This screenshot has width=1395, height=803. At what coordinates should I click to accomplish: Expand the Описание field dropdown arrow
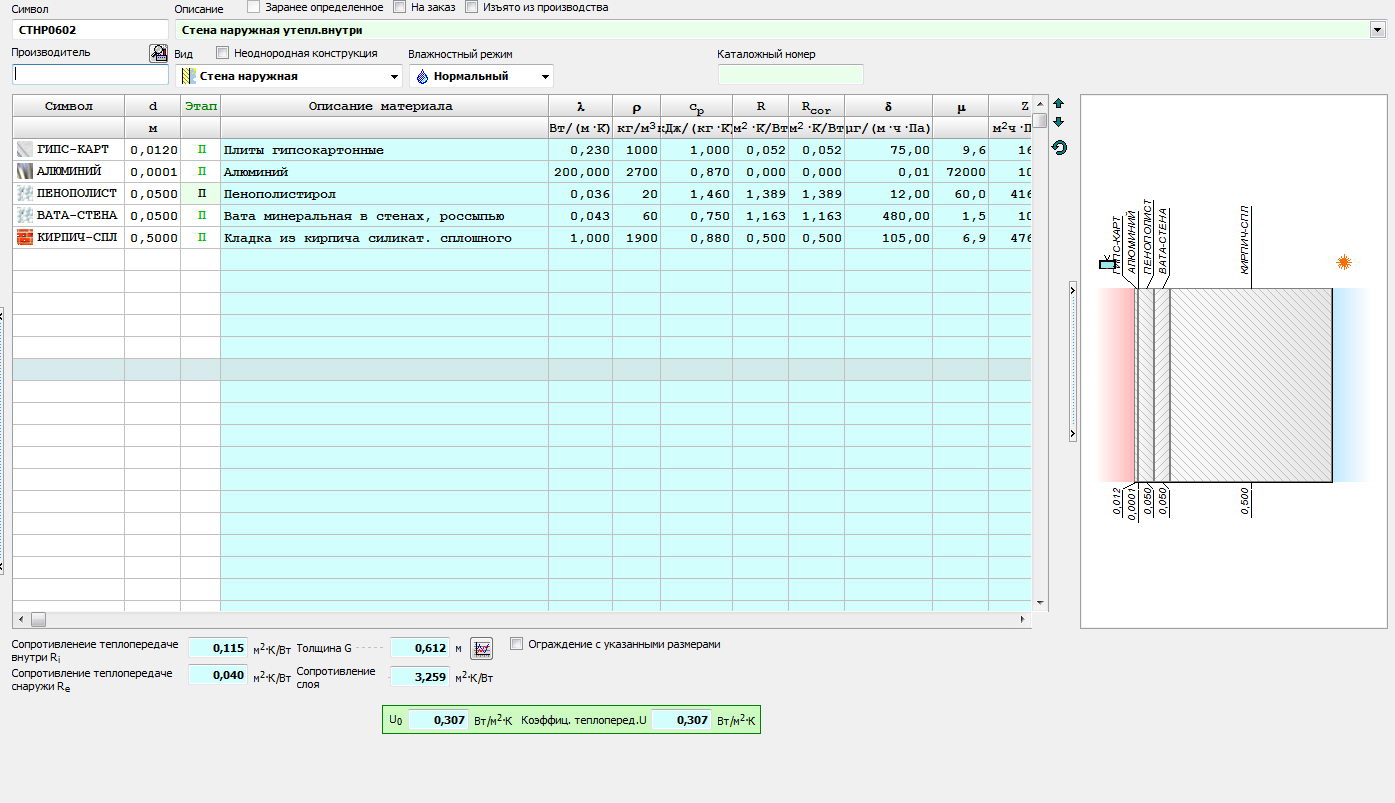[x=1377, y=30]
